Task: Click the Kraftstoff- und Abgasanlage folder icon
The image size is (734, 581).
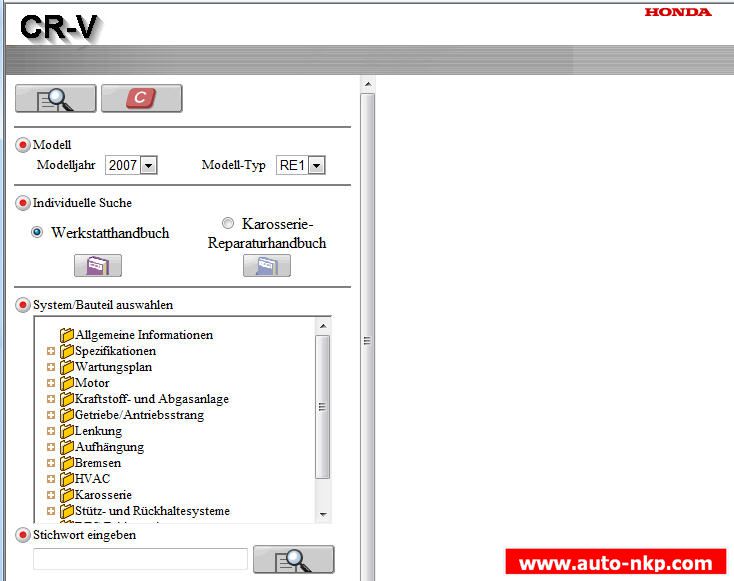Action: [67, 399]
